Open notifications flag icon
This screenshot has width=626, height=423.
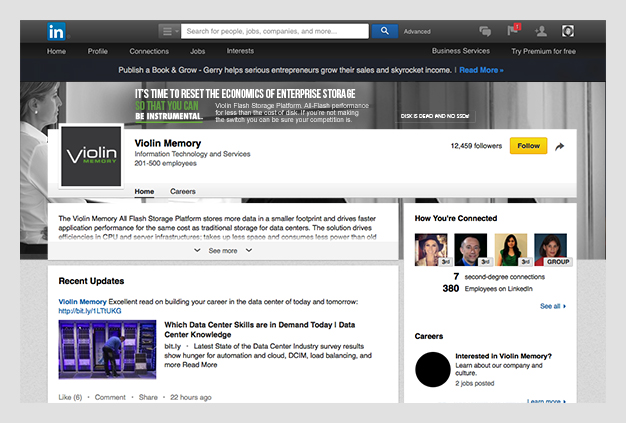(x=513, y=30)
